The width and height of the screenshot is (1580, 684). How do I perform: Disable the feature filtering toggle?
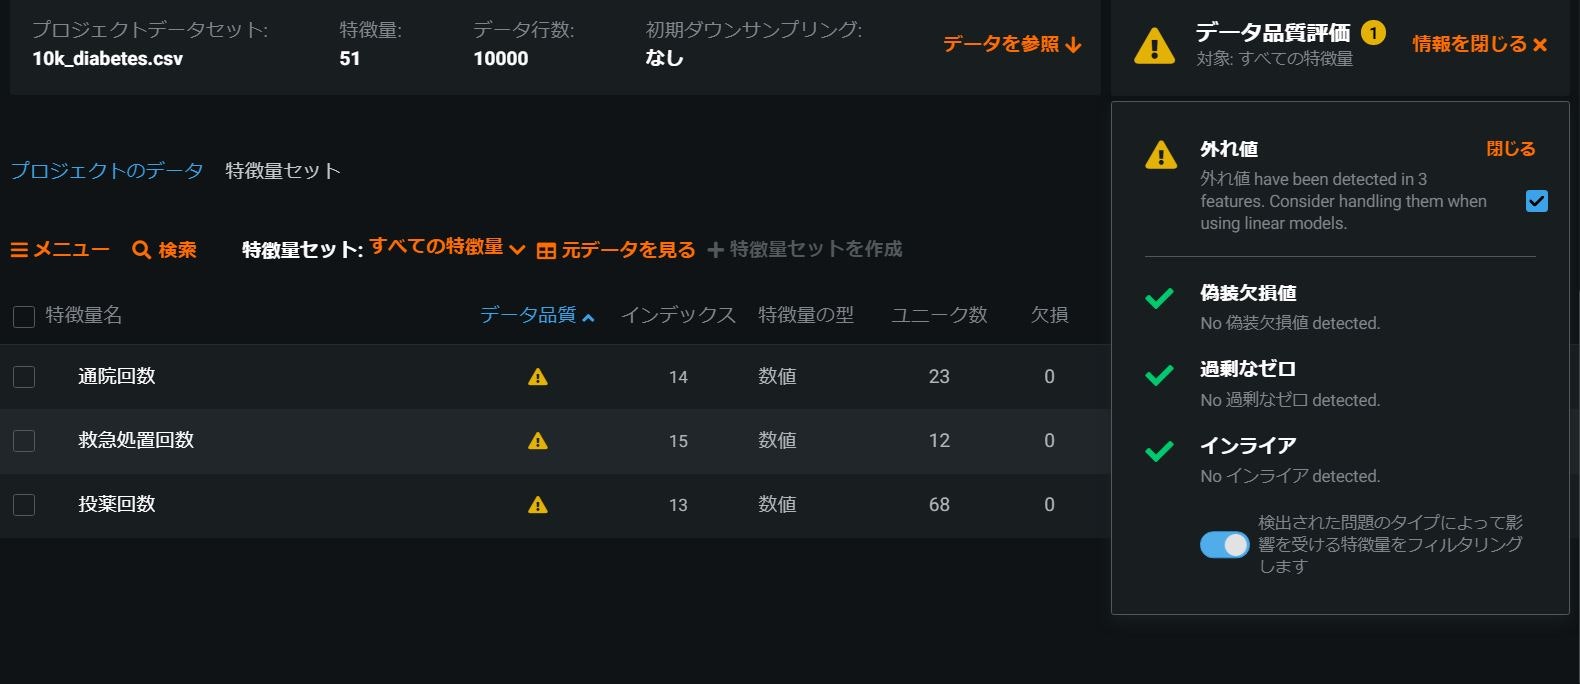(1224, 544)
